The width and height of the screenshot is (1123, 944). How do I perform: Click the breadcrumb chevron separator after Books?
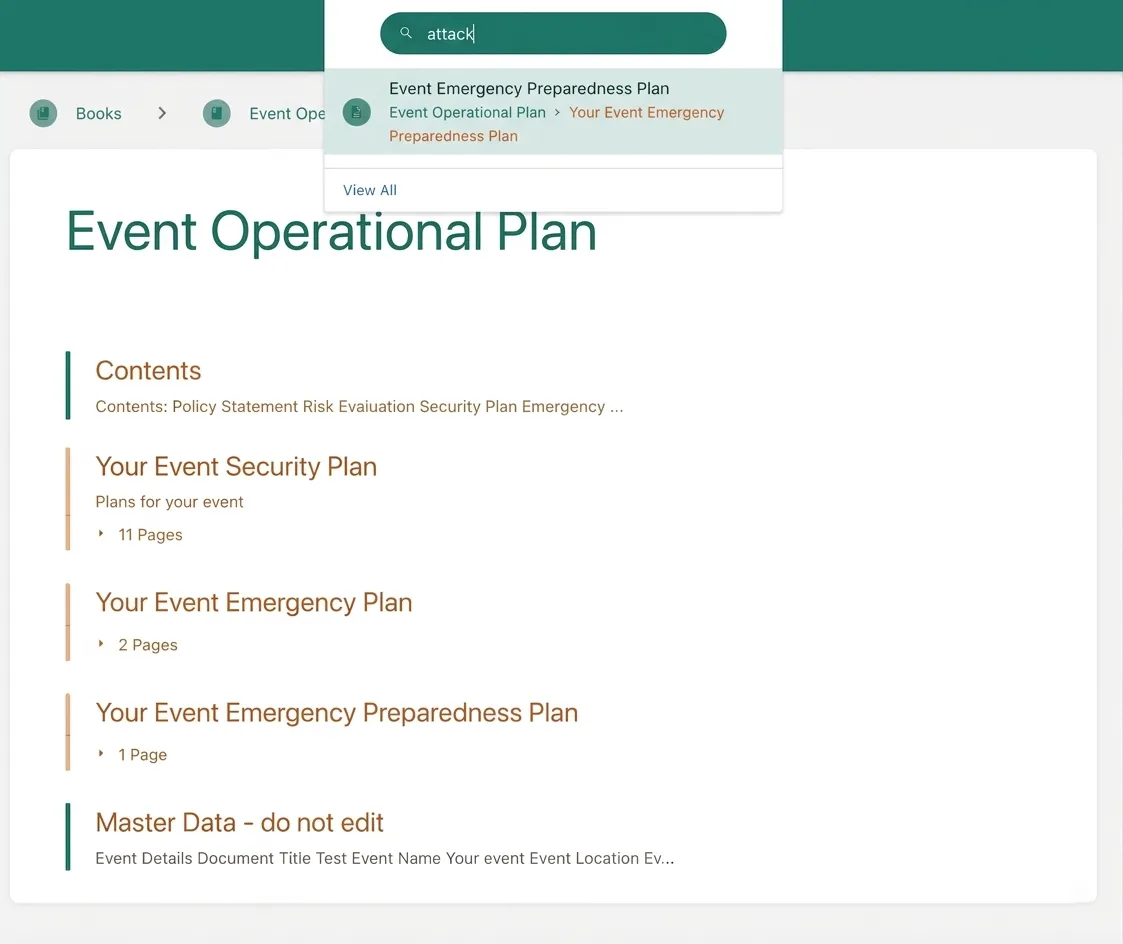click(162, 113)
